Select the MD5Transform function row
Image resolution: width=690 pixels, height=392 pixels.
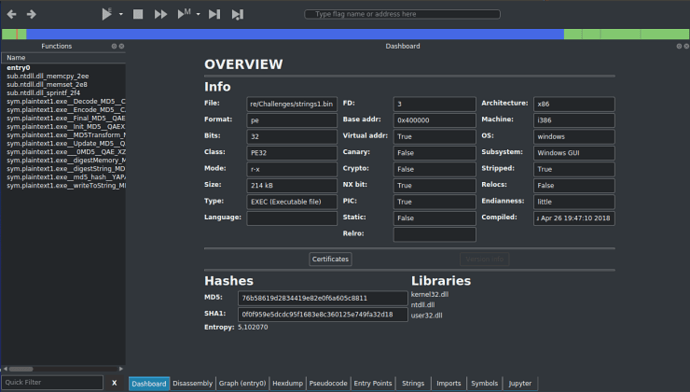tap(64, 135)
